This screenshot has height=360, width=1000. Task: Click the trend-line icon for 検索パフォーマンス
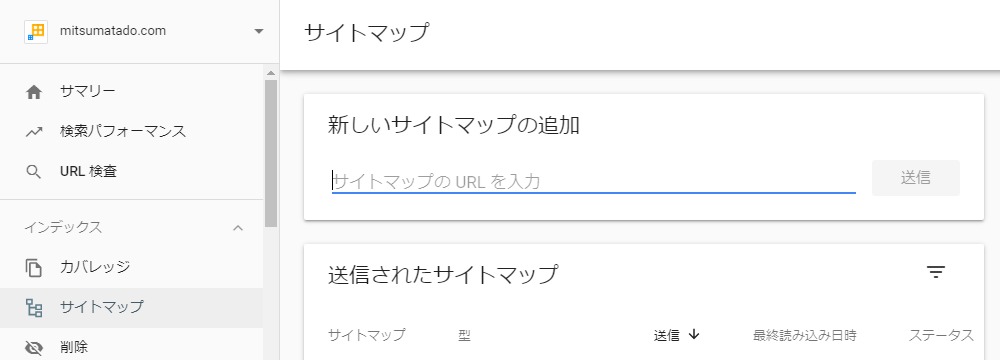(34, 132)
